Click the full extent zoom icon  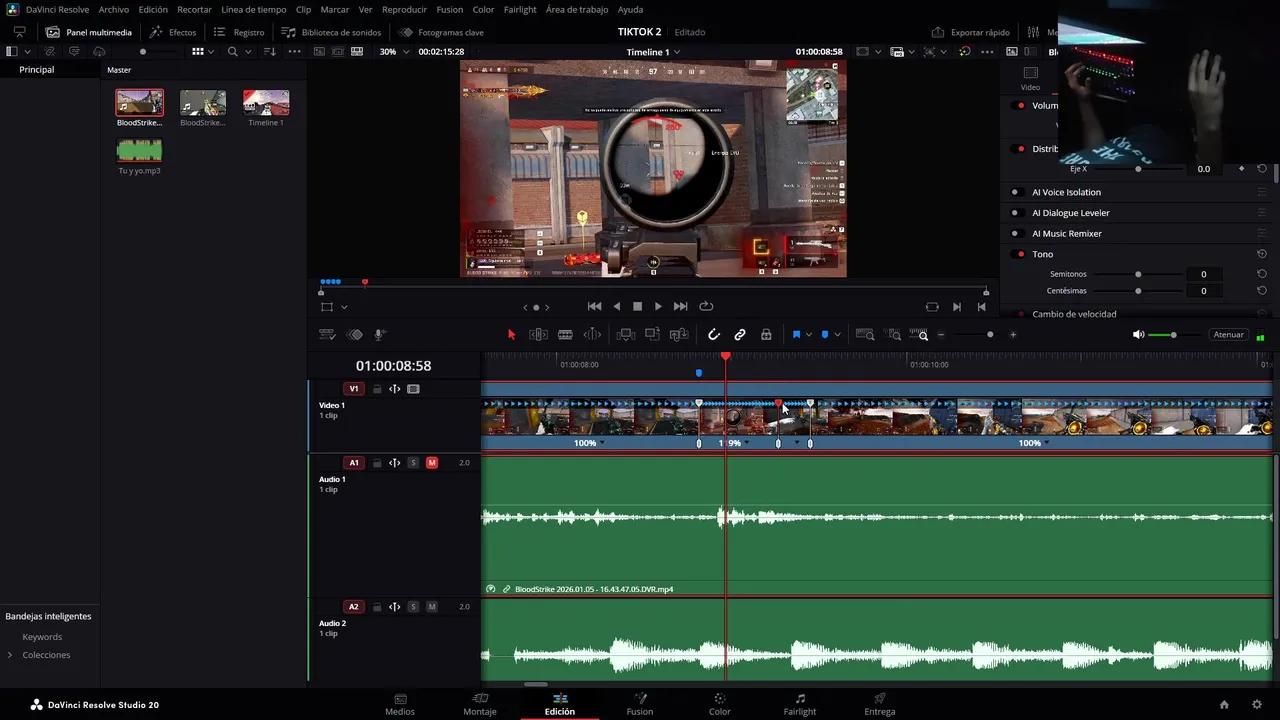[865, 335]
